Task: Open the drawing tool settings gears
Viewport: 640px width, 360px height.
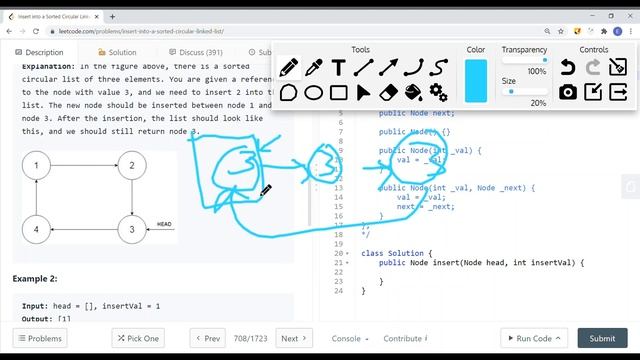Action: [x=438, y=93]
